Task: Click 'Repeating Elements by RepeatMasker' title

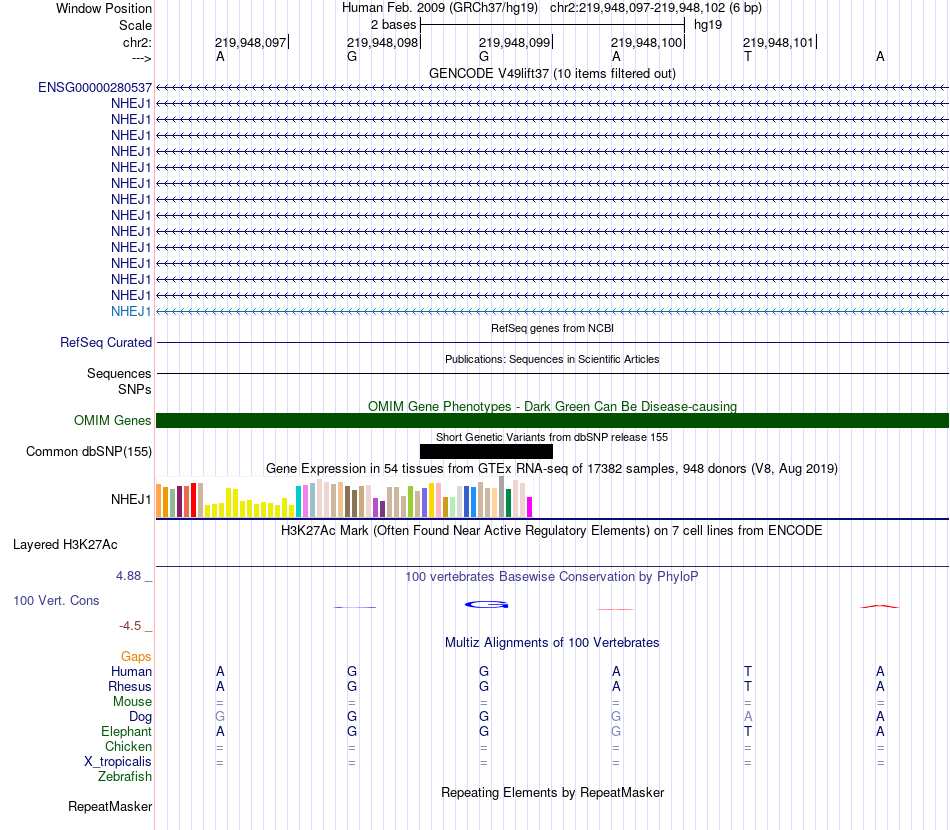Action: [x=552, y=792]
